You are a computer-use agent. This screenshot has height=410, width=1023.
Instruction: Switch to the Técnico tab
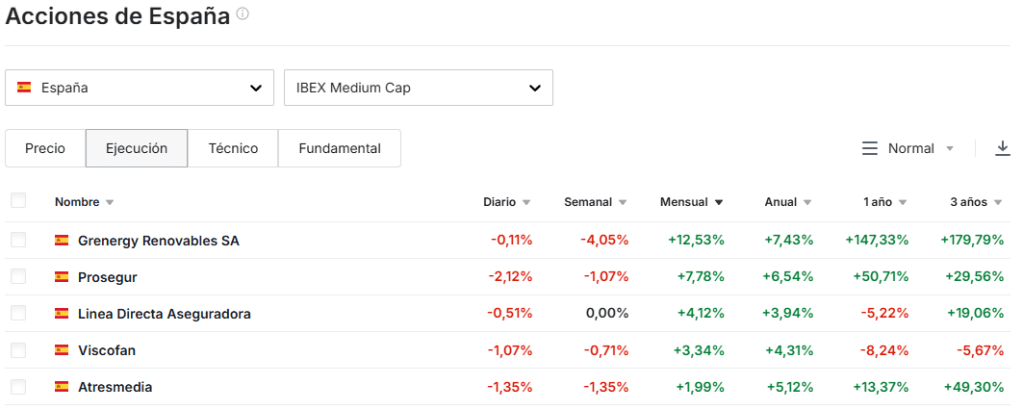click(233, 148)
